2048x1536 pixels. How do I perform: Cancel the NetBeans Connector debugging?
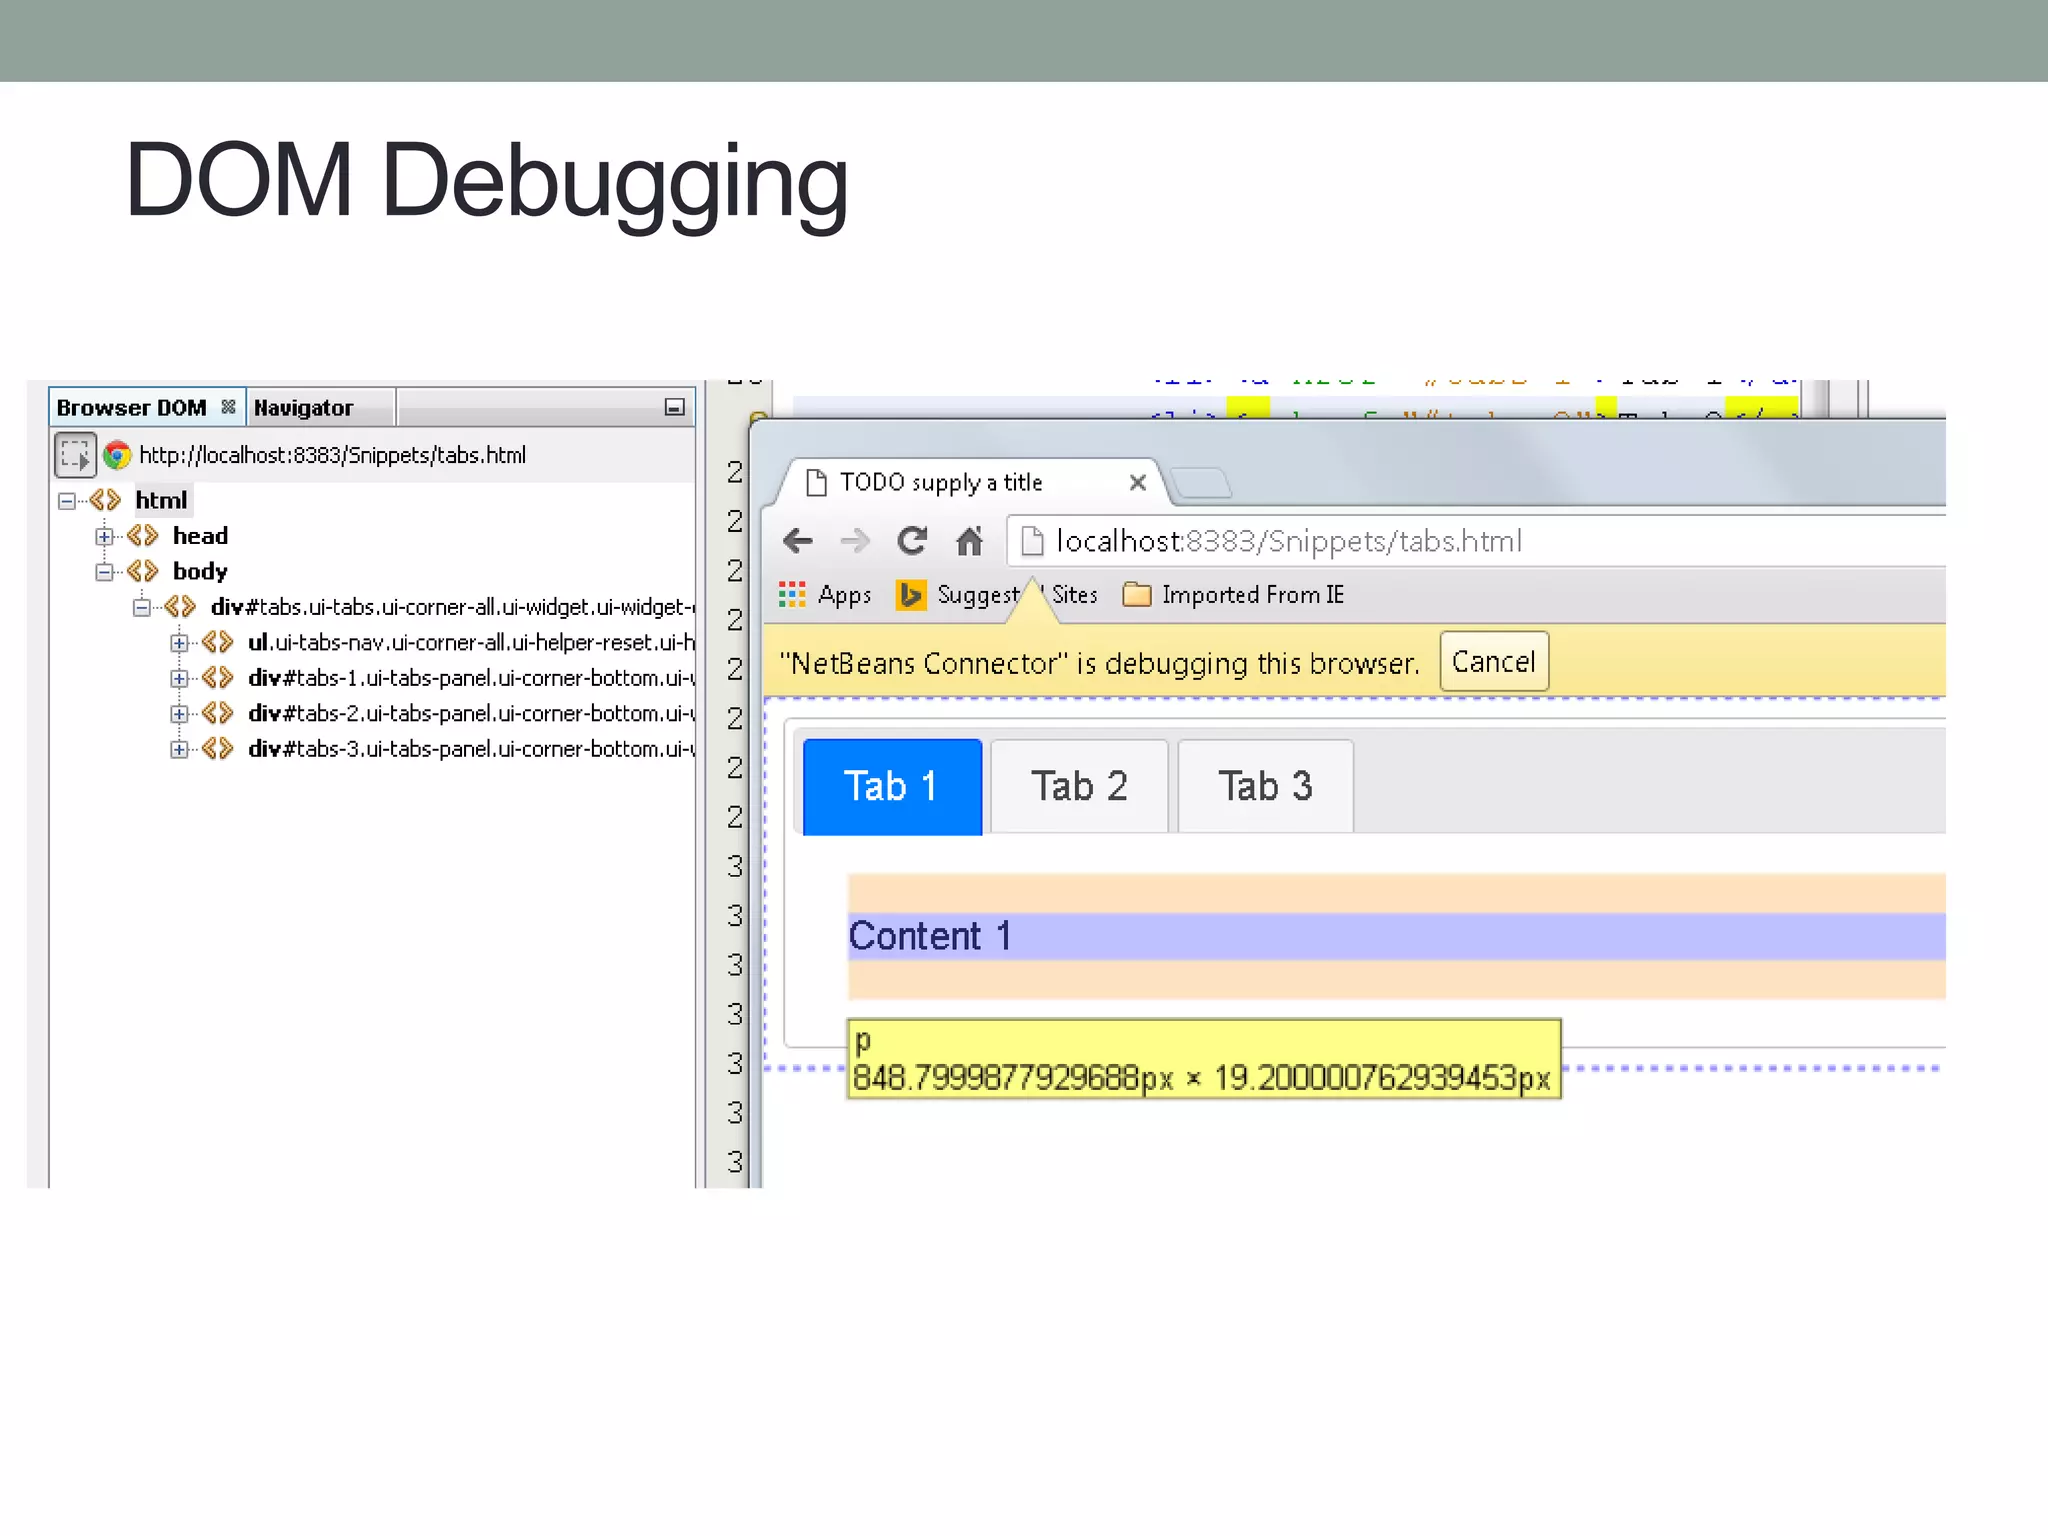coord(1494,661)
